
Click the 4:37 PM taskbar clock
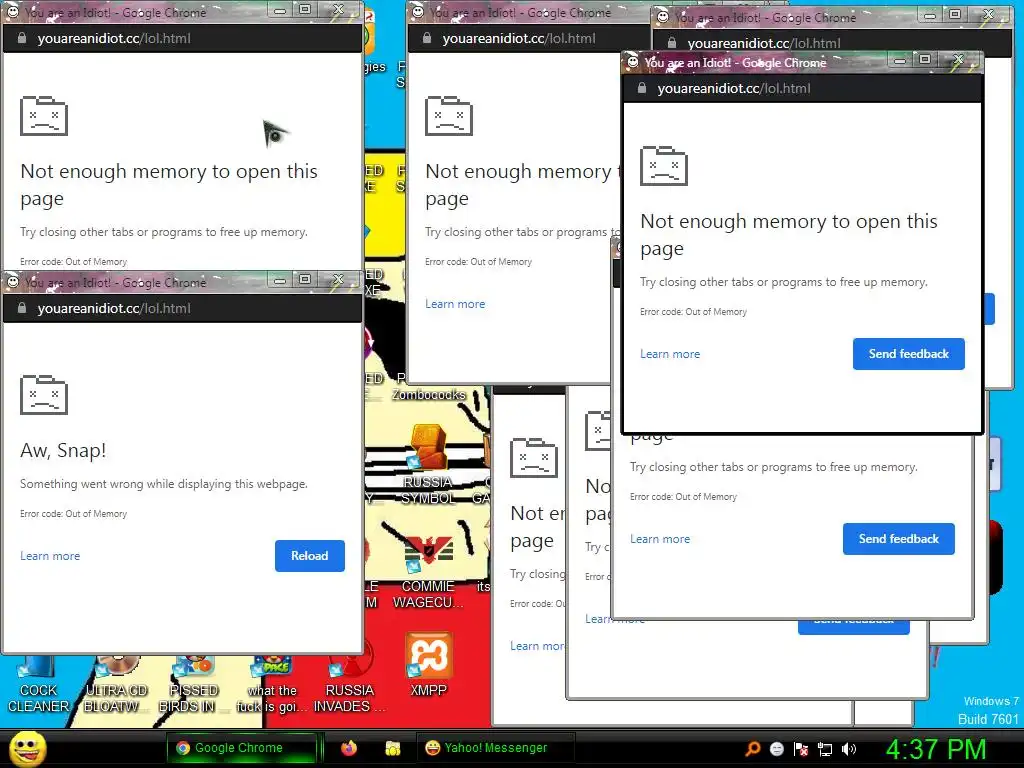936,749
